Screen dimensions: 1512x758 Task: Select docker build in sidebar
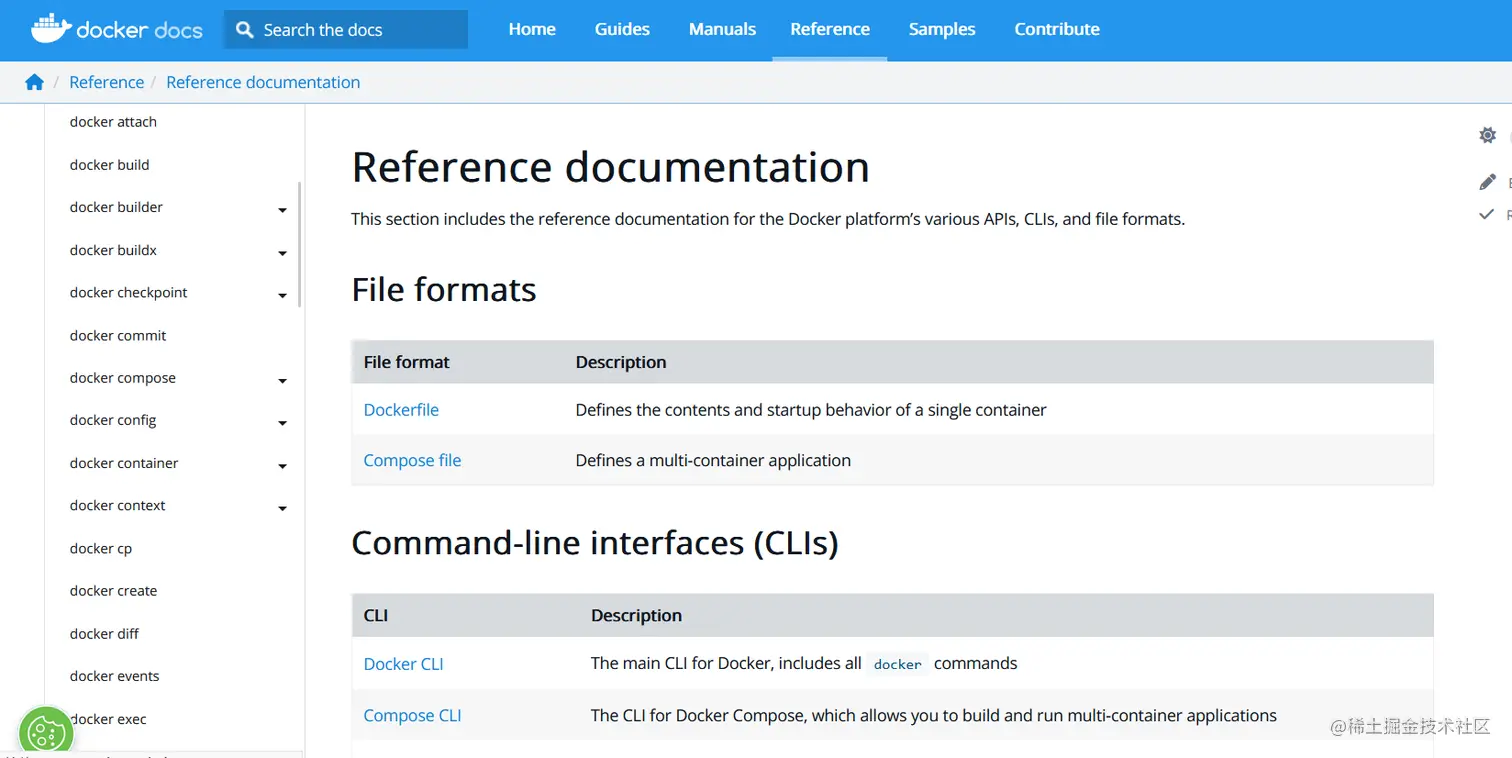point(109,165)
